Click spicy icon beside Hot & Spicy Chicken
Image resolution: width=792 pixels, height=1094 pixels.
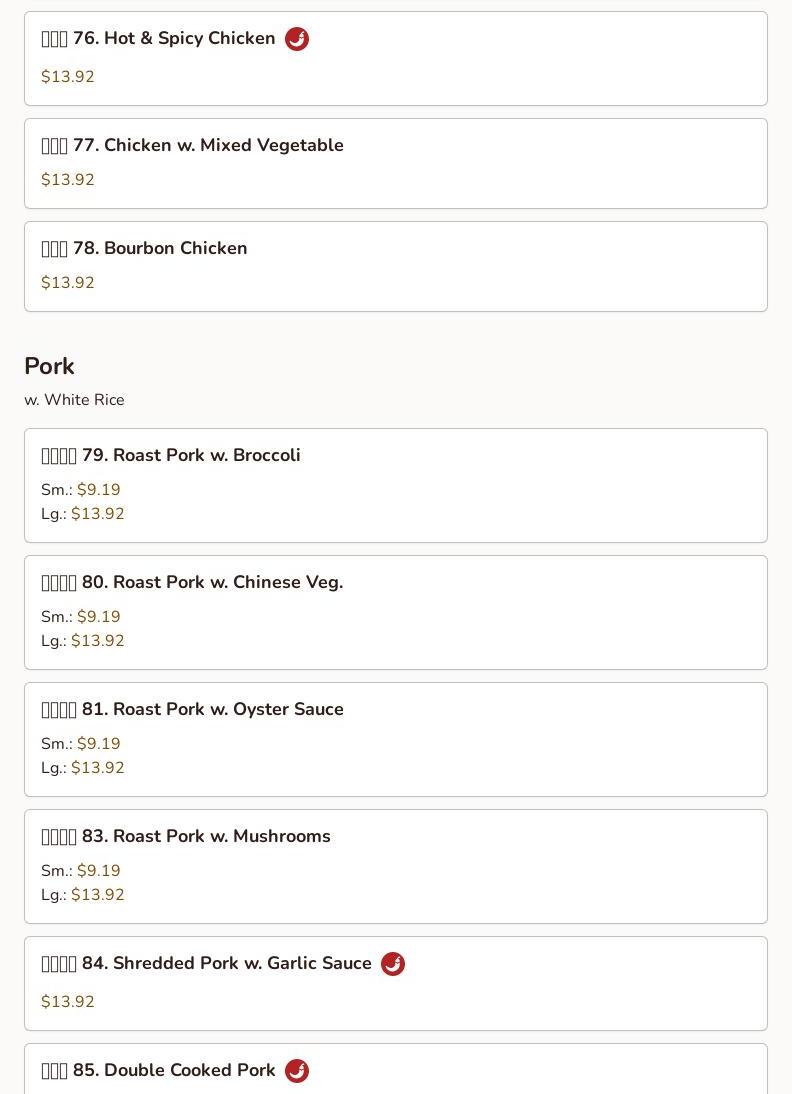tap(297, 39)
